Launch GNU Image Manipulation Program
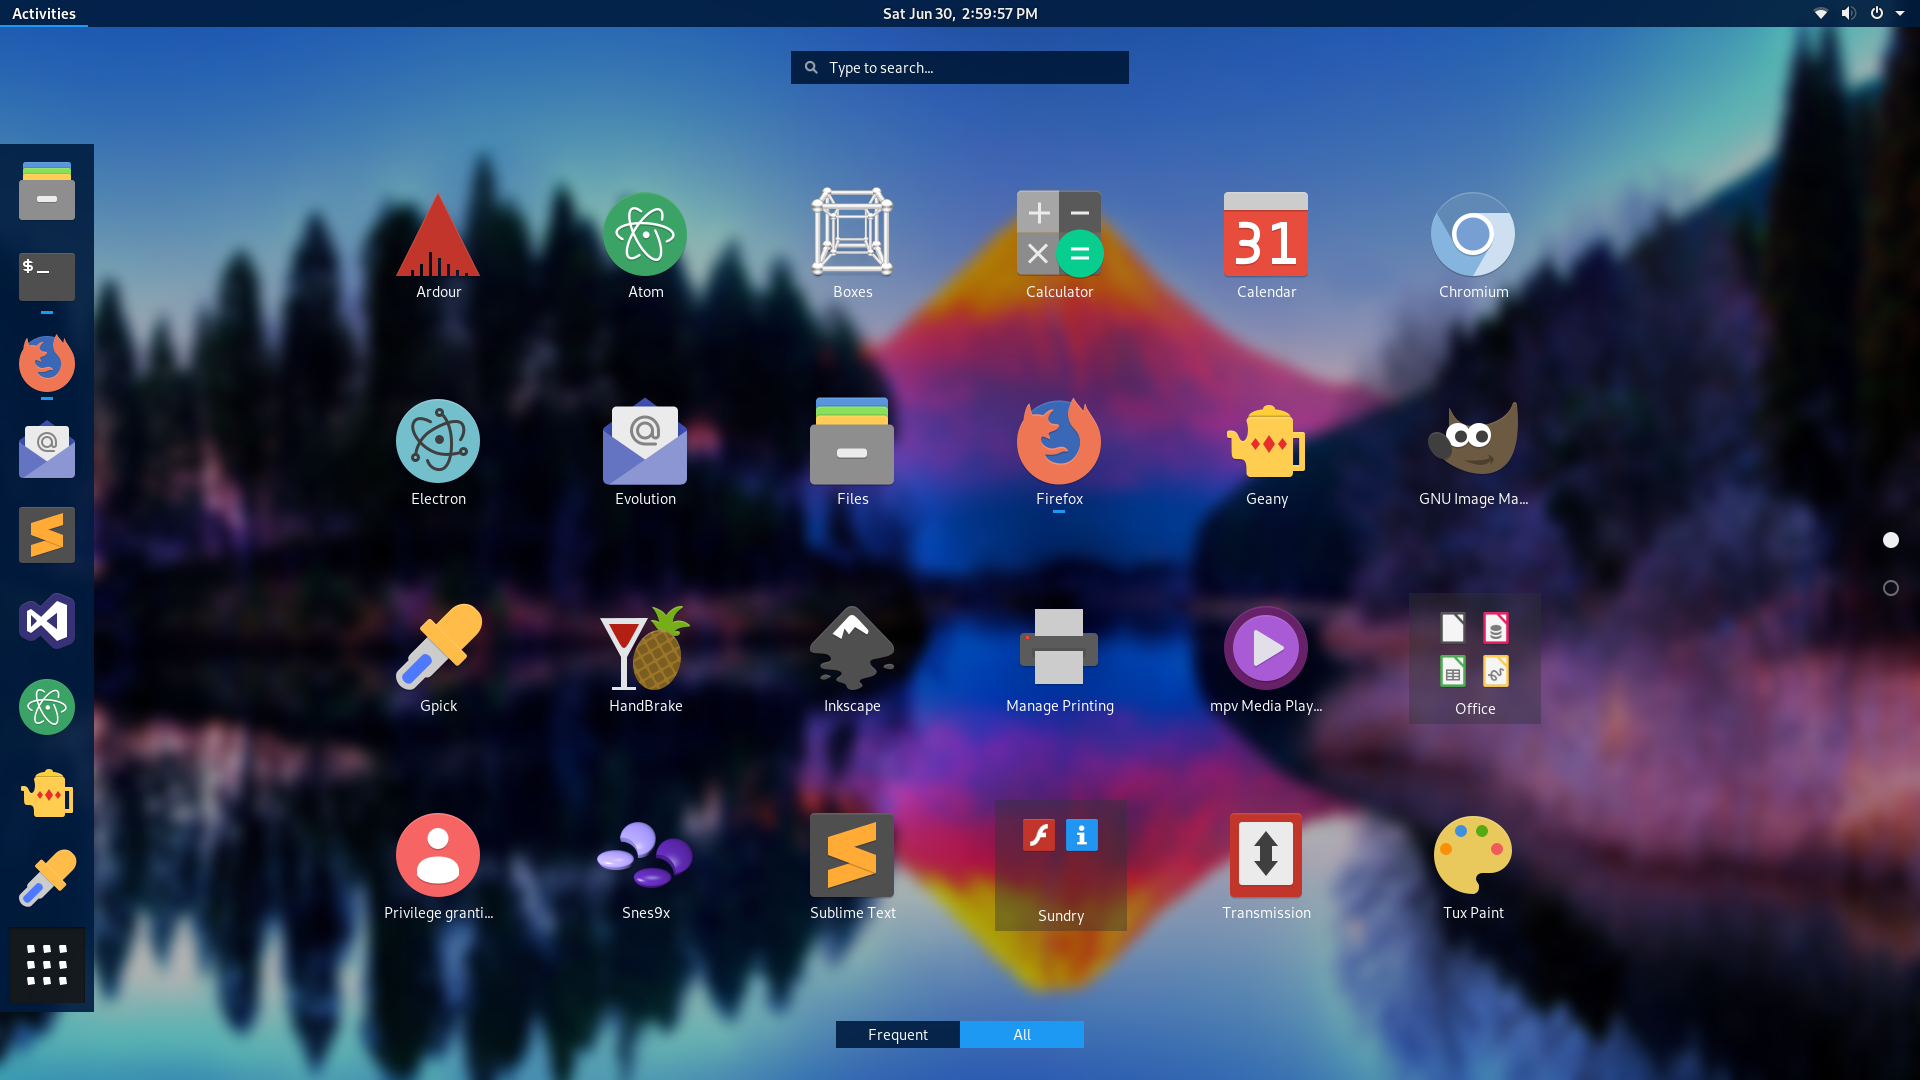 pos(1473,453)
